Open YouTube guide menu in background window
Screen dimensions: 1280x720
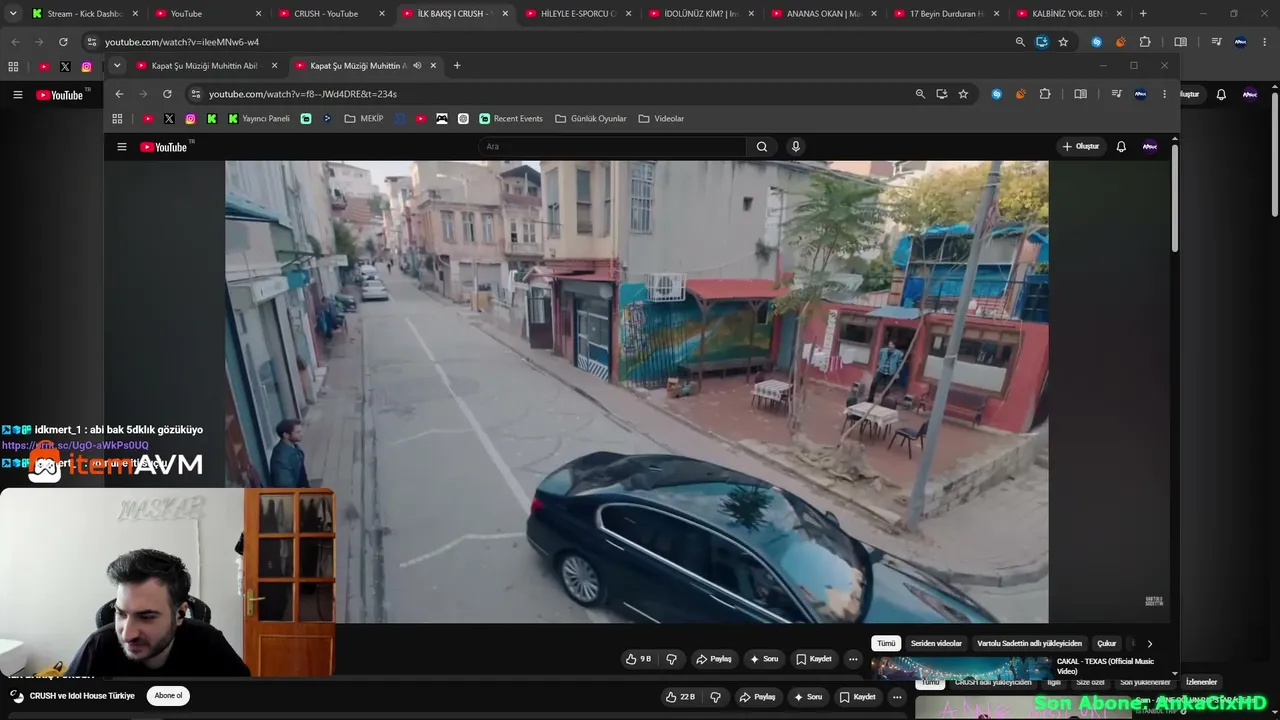click(x=17, y=95)
